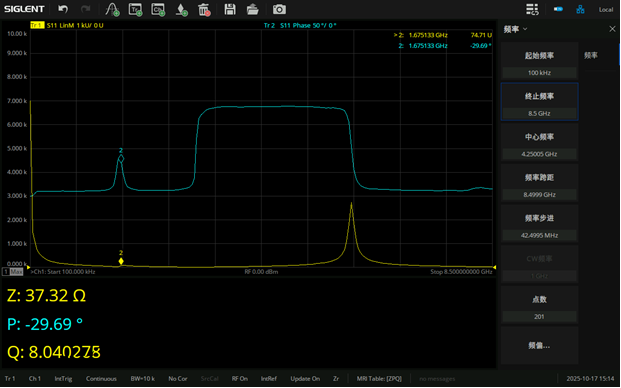This screenshot has height=388, width=621.
Task: Click the dimmed SrcCal status entry
Action: [210, 378]
